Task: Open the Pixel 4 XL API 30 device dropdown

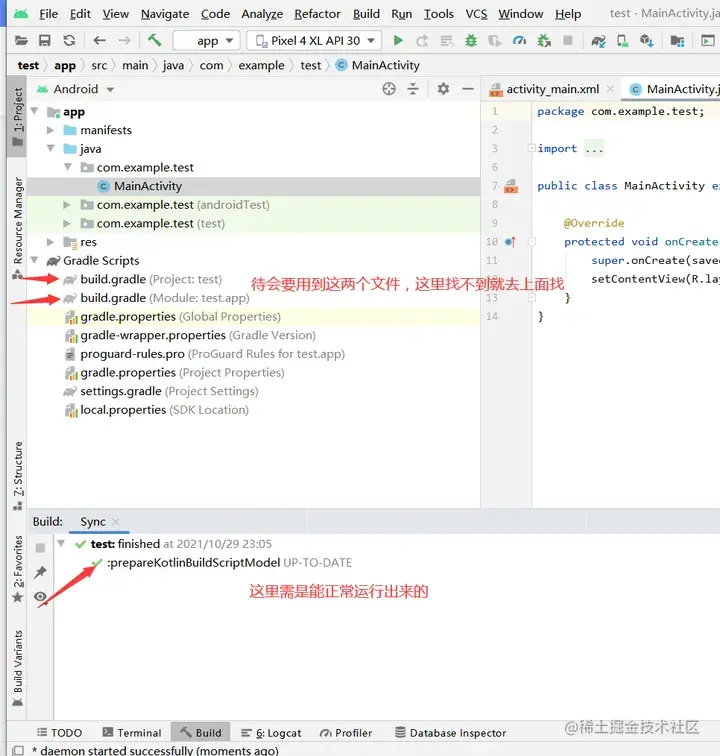Action: click(x=314, y=40)
